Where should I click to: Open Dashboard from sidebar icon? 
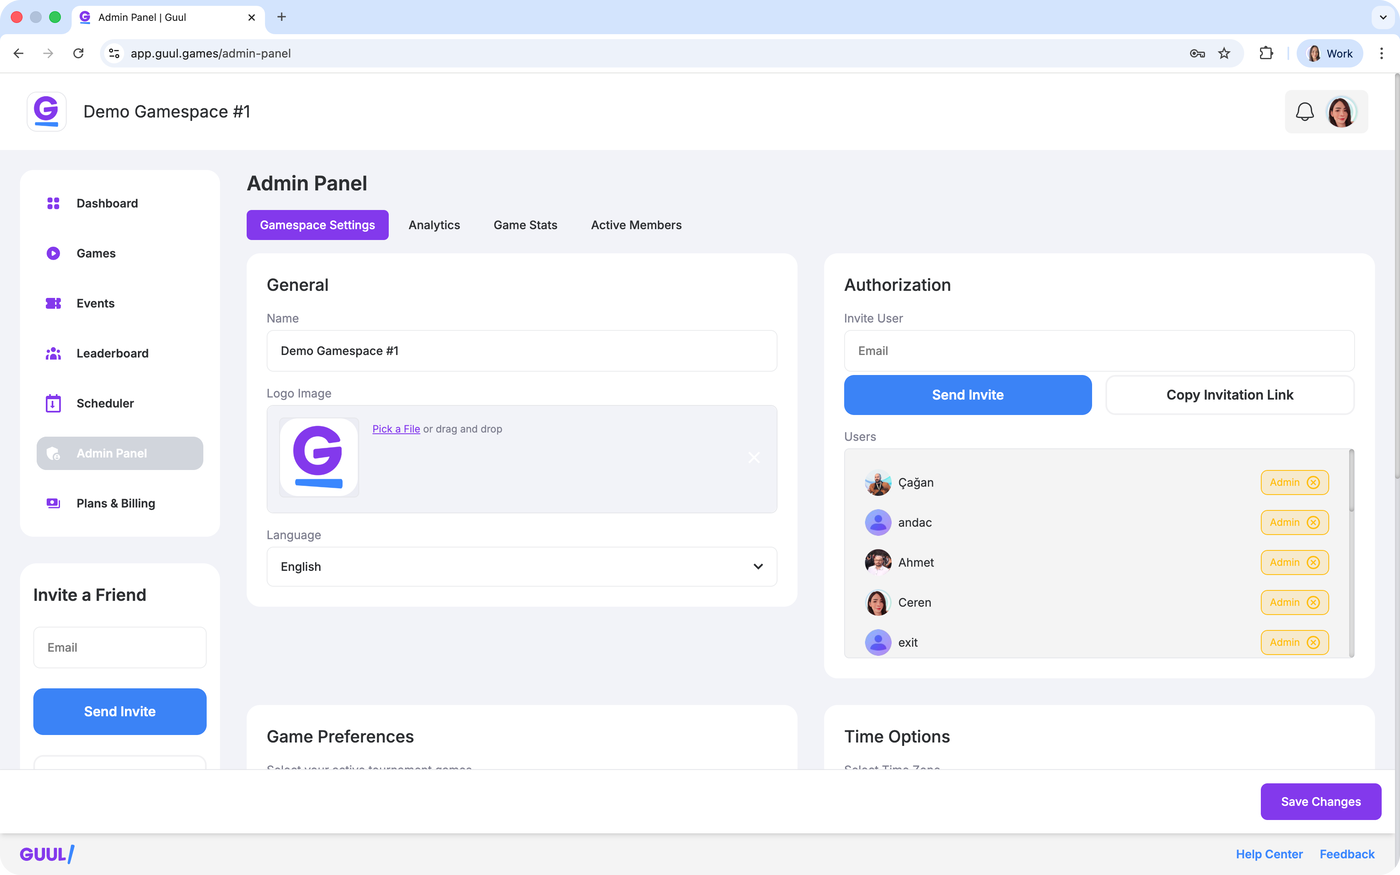point(54,203)
